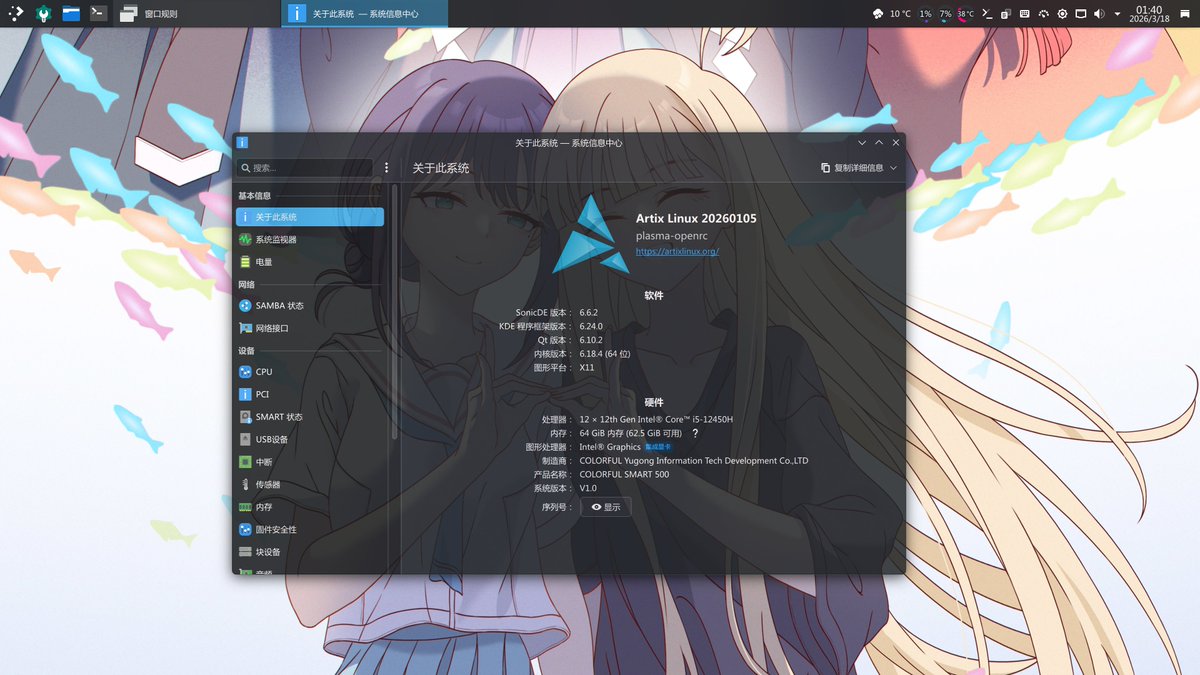
Task: Click the Artix Linux 20260105 title
Action: pos(696,218)
